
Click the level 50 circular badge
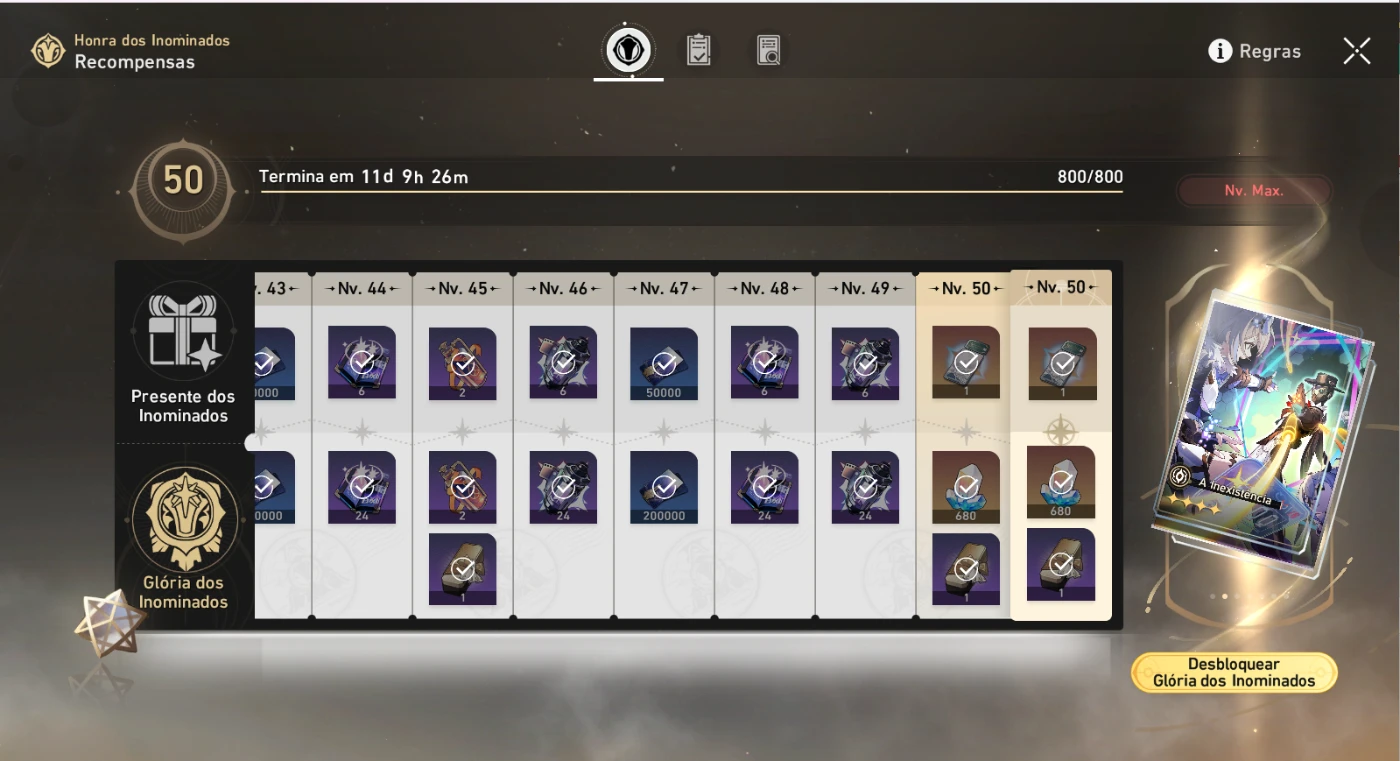pyautogui.click(x=183, y=181)
